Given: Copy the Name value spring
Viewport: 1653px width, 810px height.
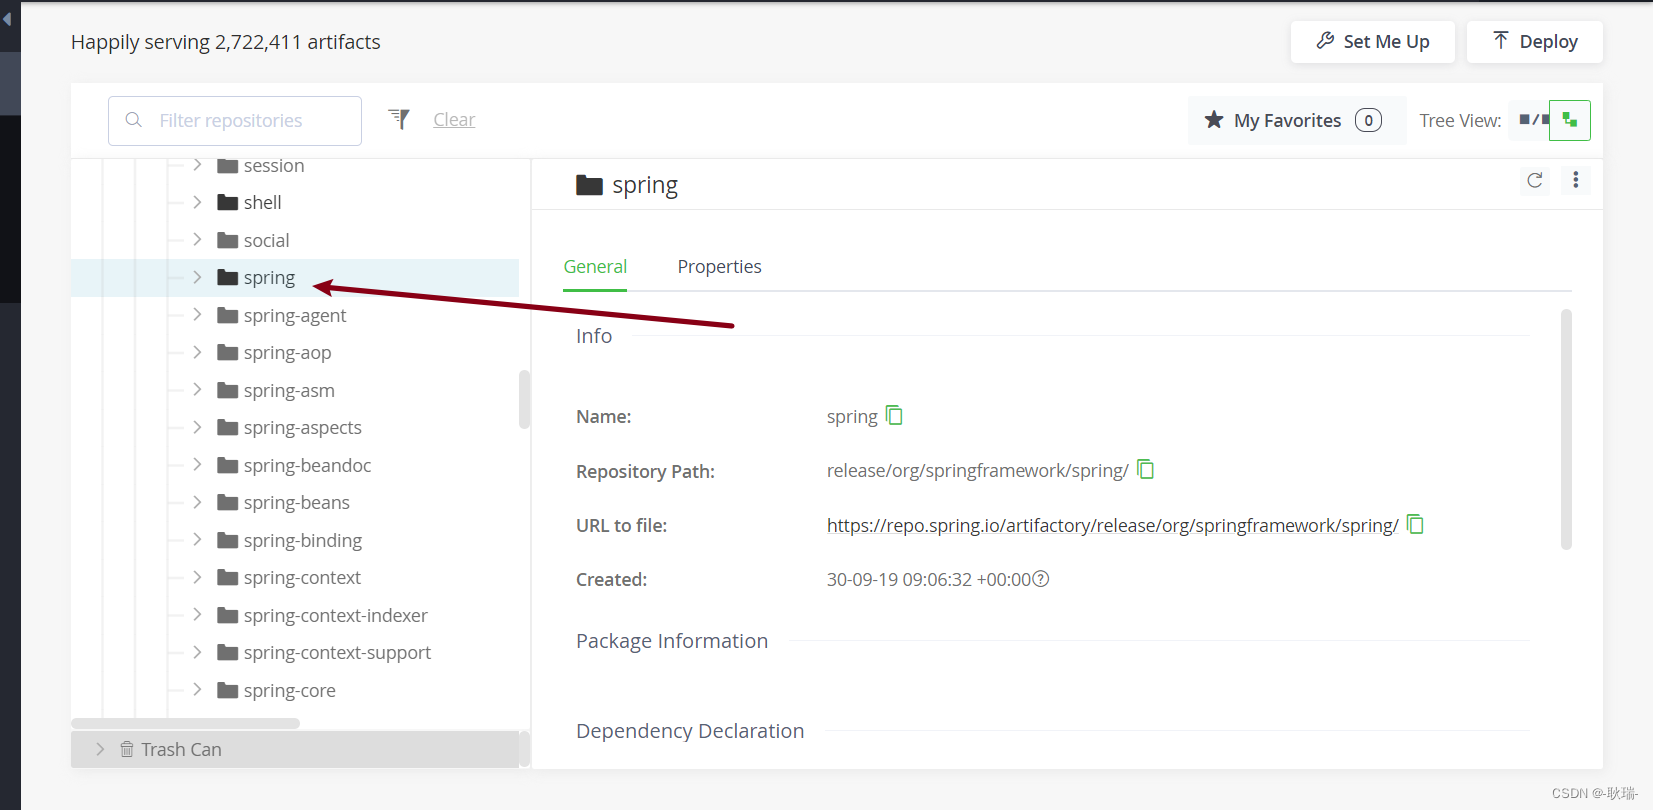Looking at the screenshot, I should click(x=894, y=415).
